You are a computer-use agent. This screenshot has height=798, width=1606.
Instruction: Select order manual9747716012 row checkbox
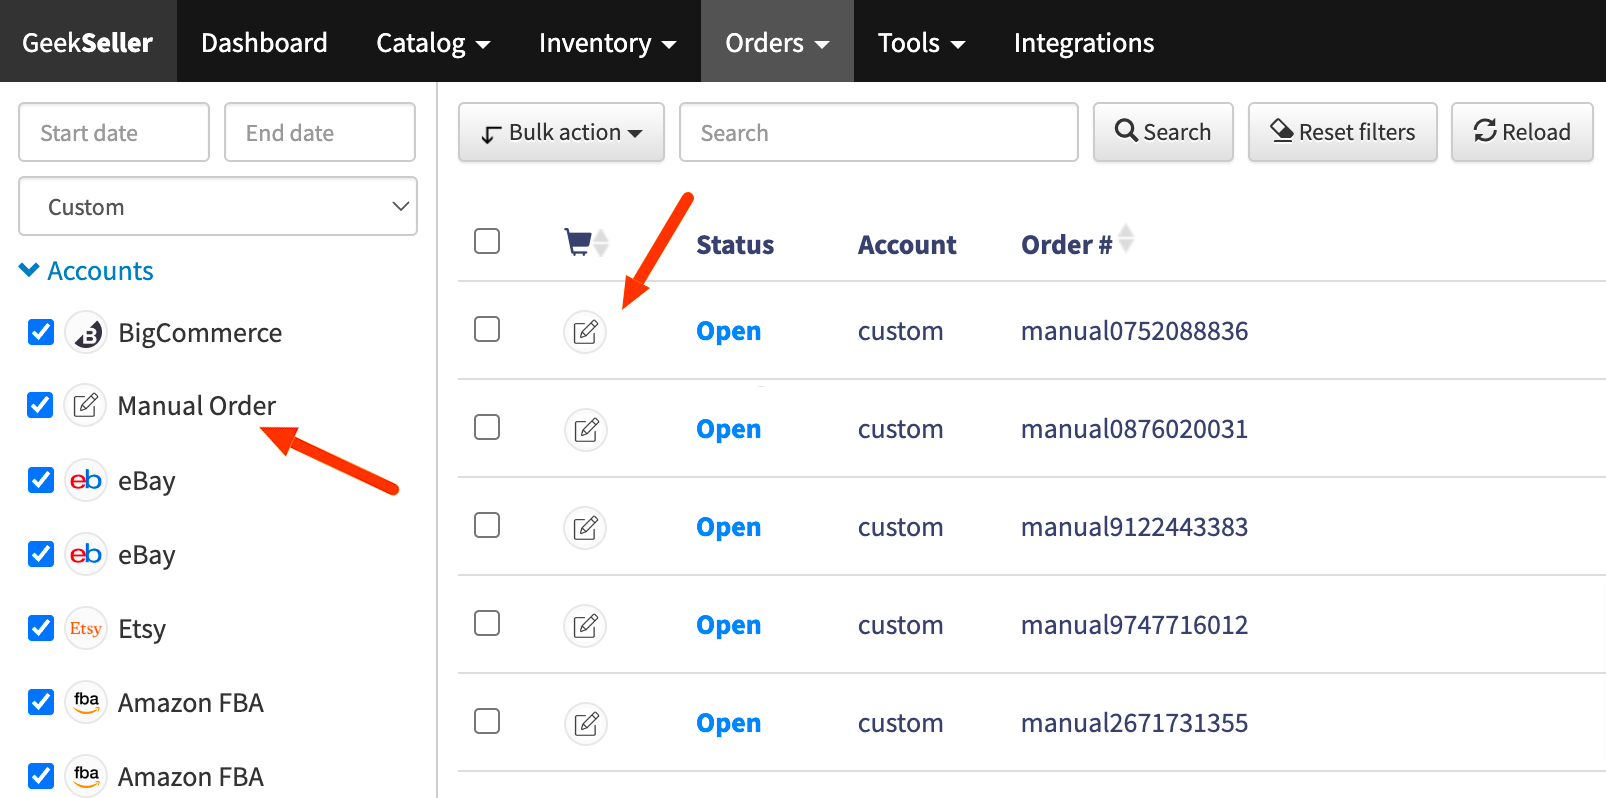tap(487, 623)
